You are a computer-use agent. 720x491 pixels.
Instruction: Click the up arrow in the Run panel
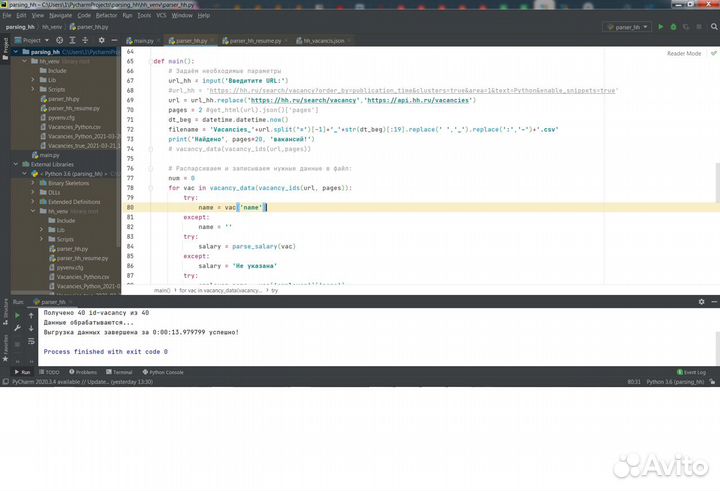[31, 316]
